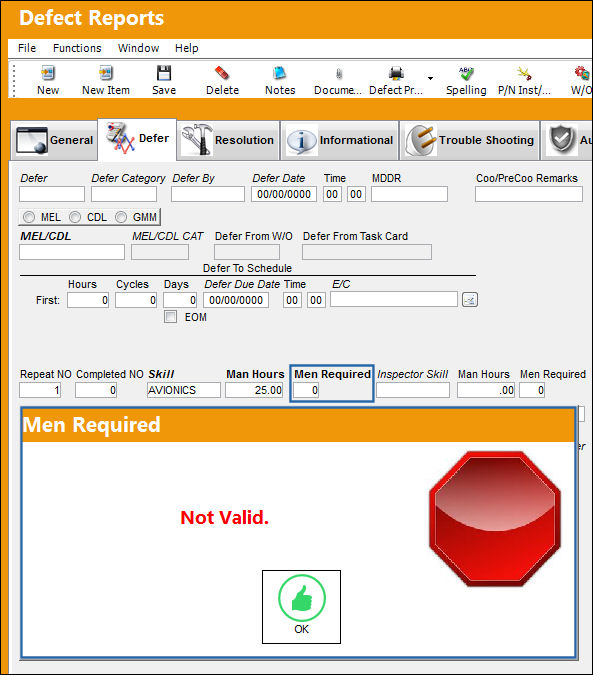Switch to the General tab
593x675 pixels.
pyautogui.click(x=55, y=140)
